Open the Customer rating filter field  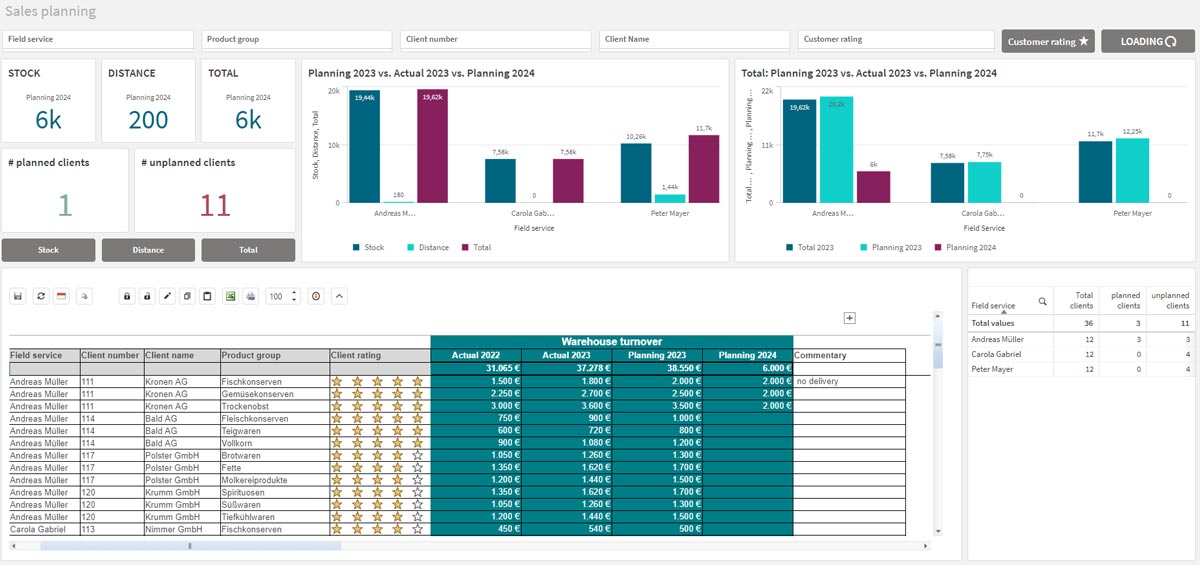click(894, 40)
